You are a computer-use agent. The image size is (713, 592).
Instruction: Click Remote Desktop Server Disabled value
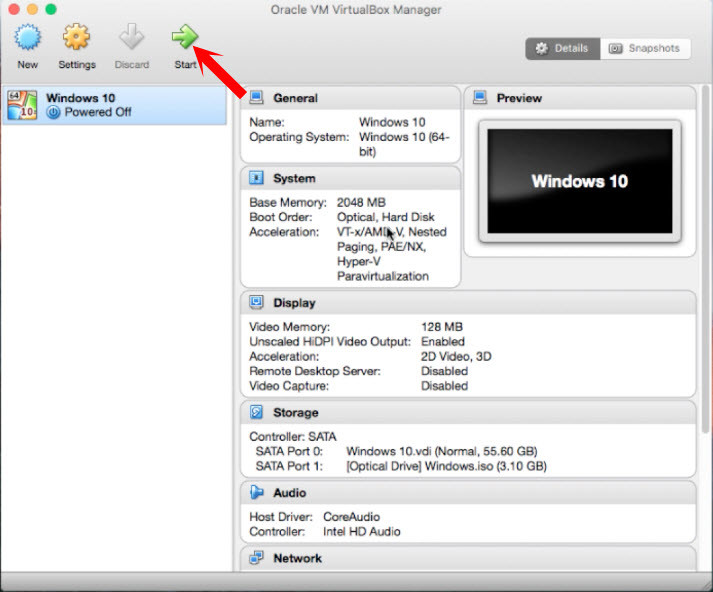(x=444, y=371)
